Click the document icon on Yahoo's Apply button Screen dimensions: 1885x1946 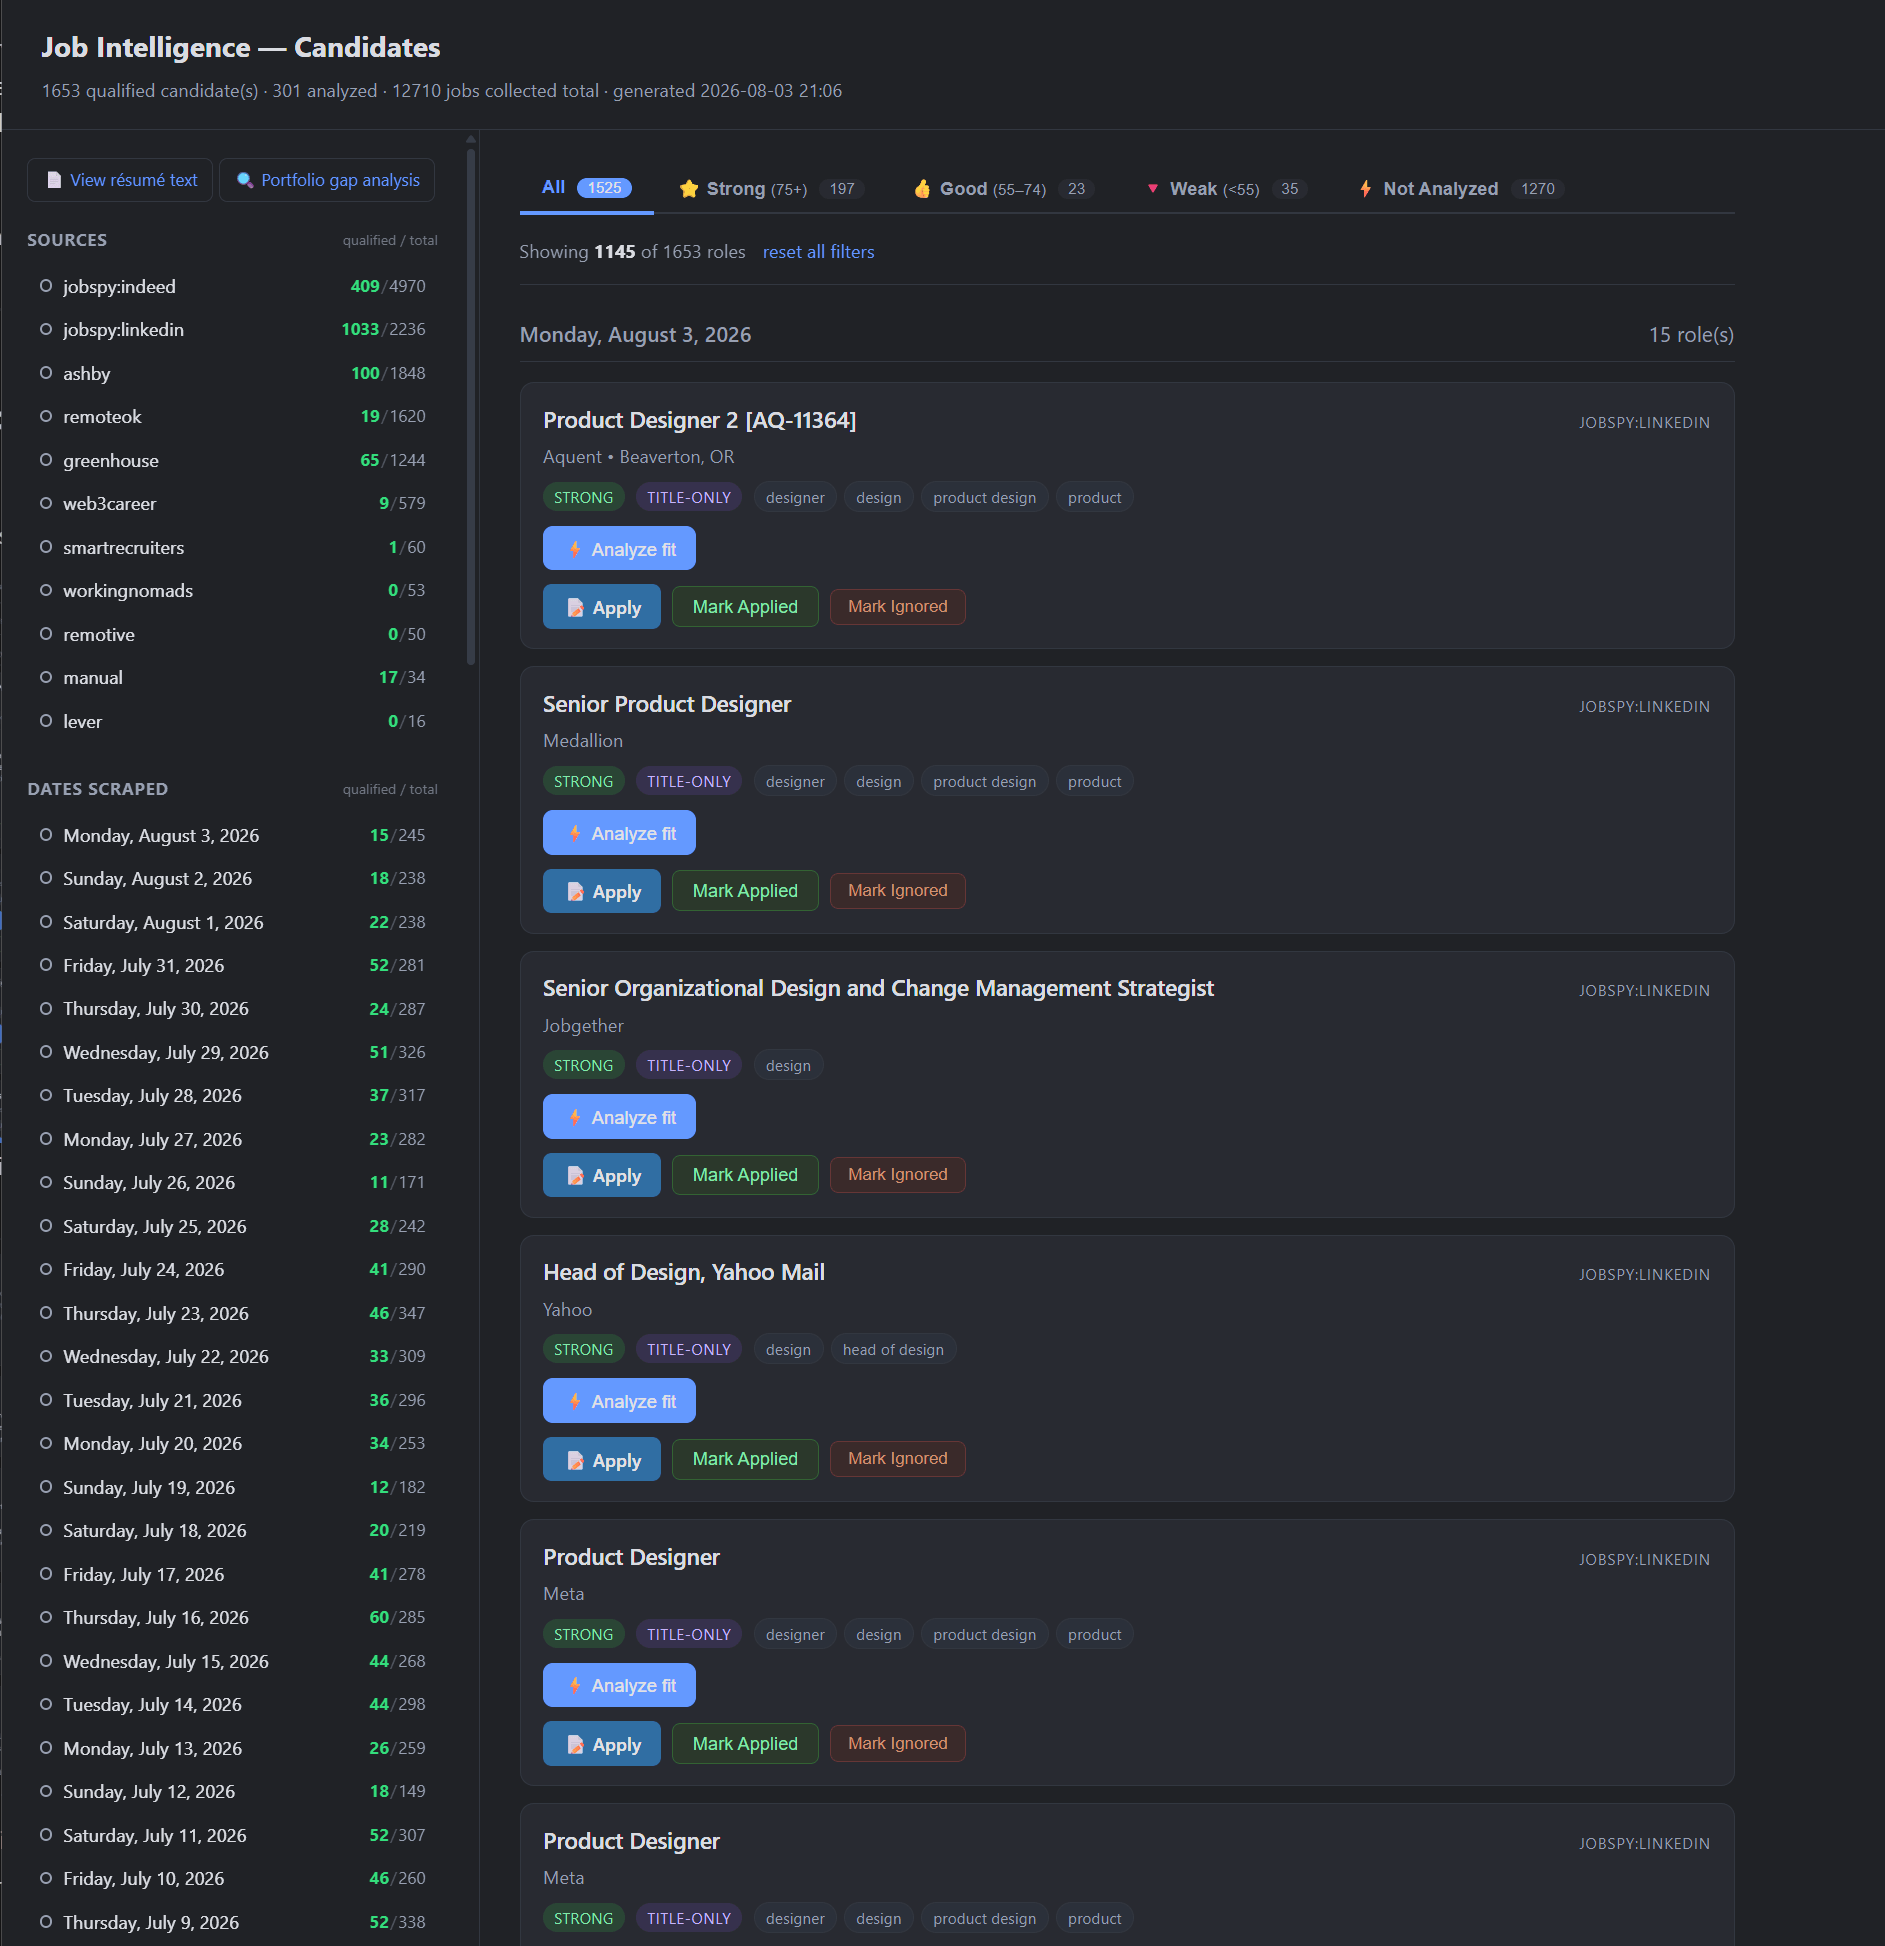coord(576,1461)
